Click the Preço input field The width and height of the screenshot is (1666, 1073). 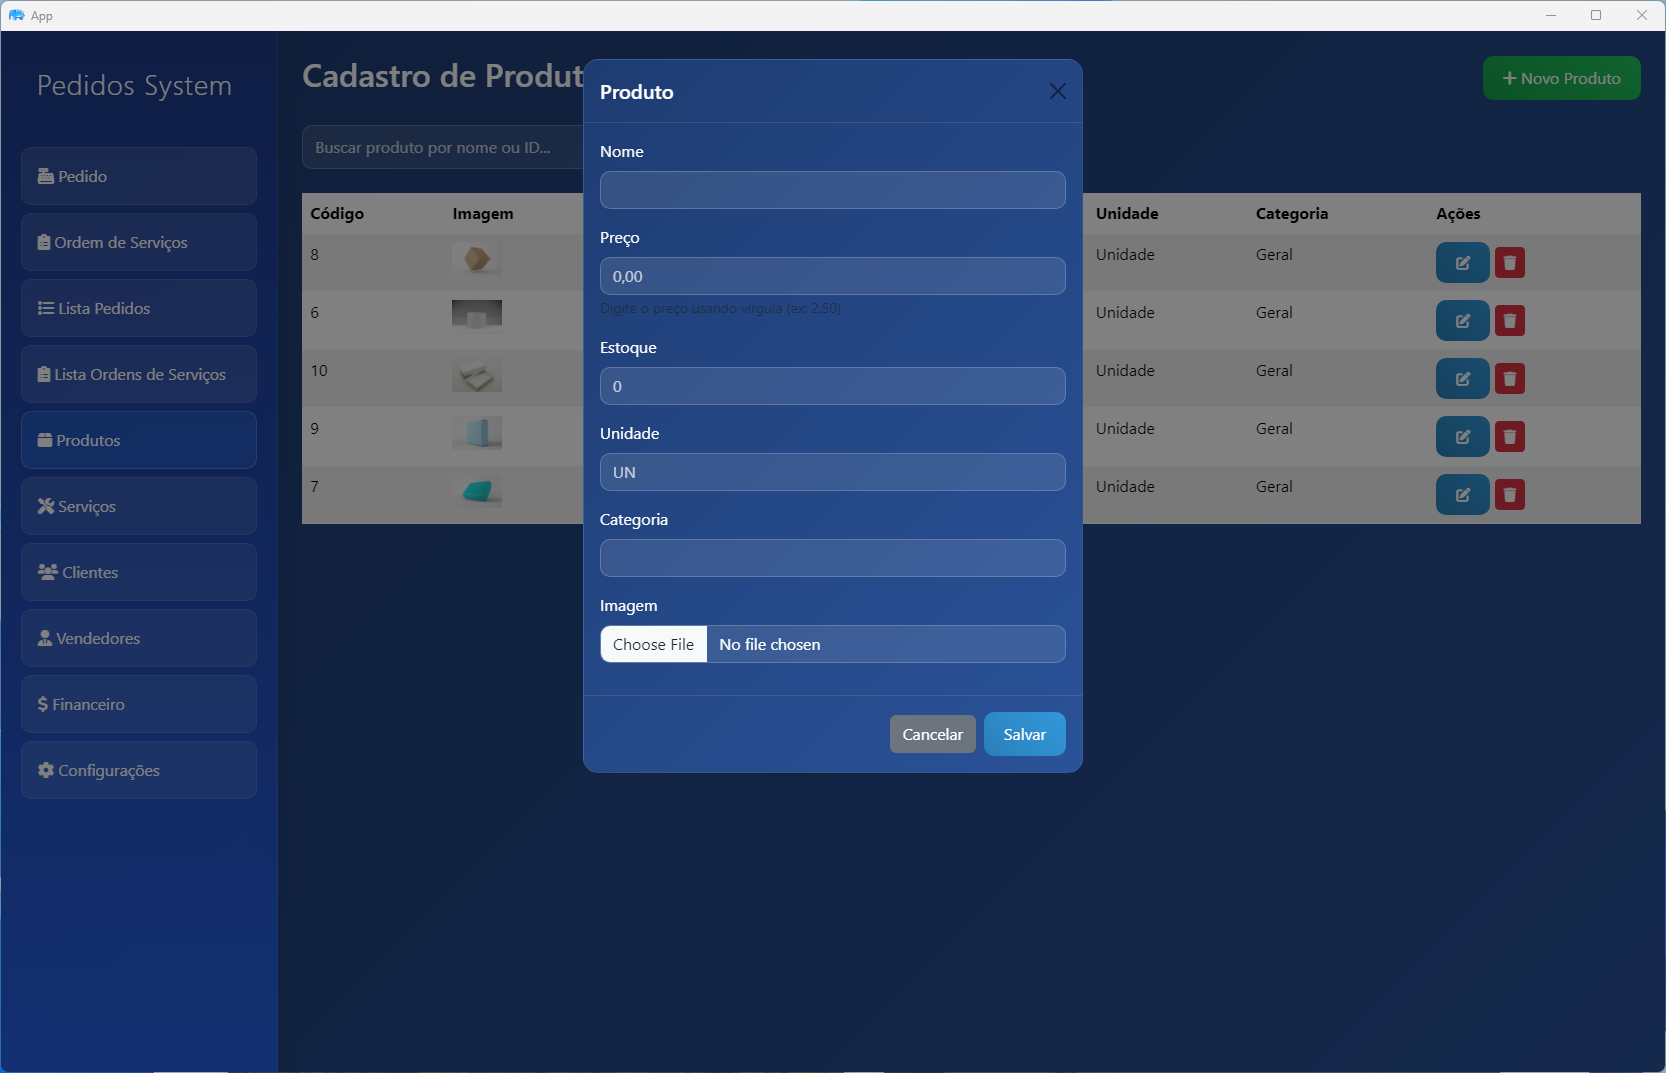tap(832, 276)
